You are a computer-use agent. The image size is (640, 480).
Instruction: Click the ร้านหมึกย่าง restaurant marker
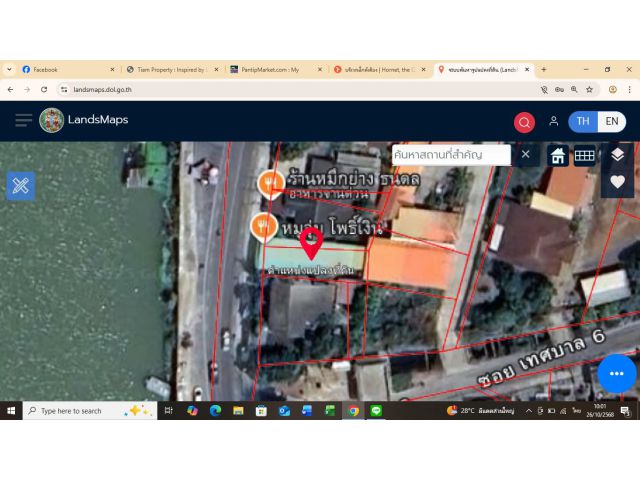click(270, 184)
